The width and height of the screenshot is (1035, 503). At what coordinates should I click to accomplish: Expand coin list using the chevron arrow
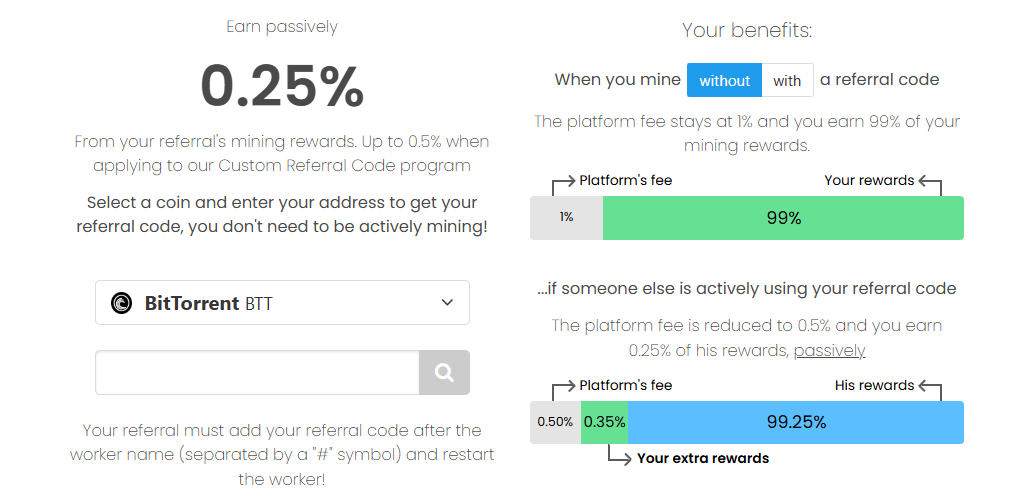tap(447, 302)
